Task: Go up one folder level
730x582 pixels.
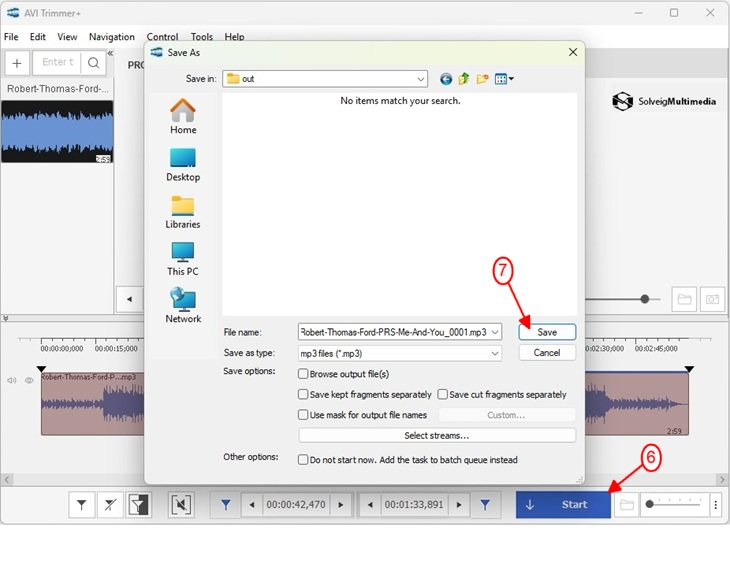Action: click(464, 79)
